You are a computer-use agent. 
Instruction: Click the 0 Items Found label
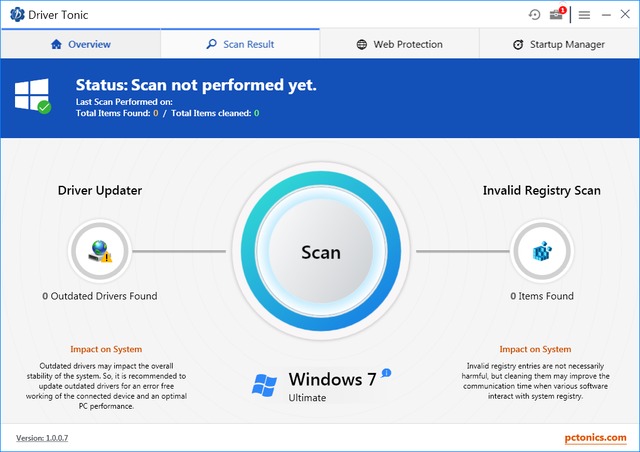[541, 296]
